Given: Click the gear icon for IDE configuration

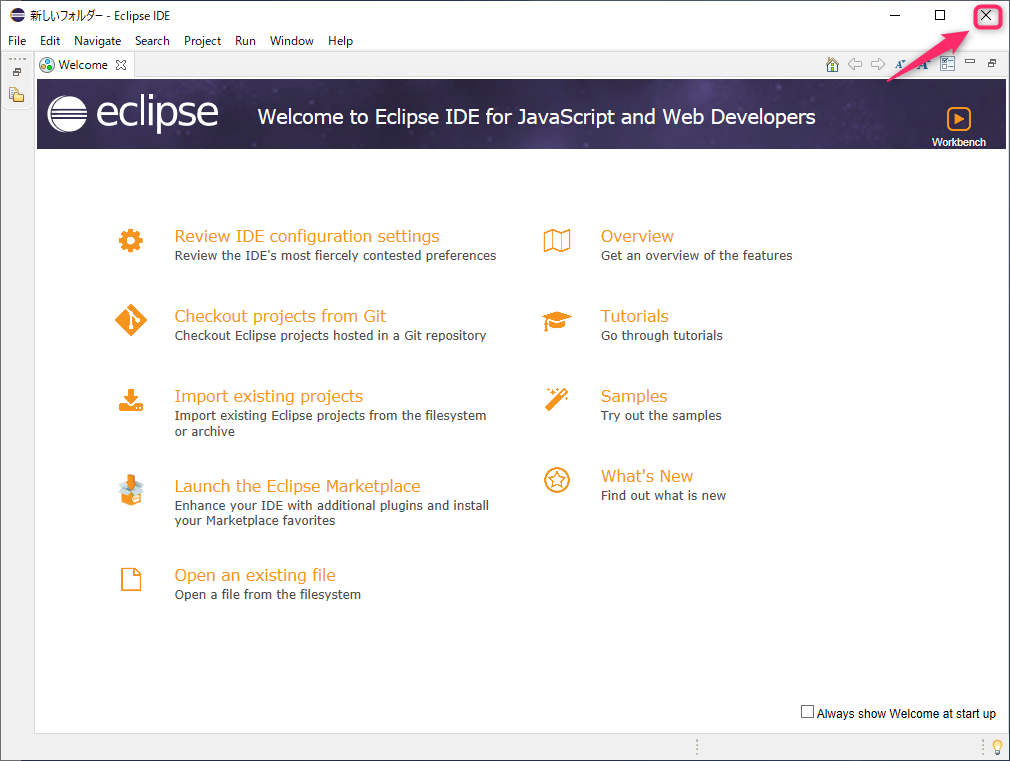Looking at the screenshot, I should click(131, 240).
